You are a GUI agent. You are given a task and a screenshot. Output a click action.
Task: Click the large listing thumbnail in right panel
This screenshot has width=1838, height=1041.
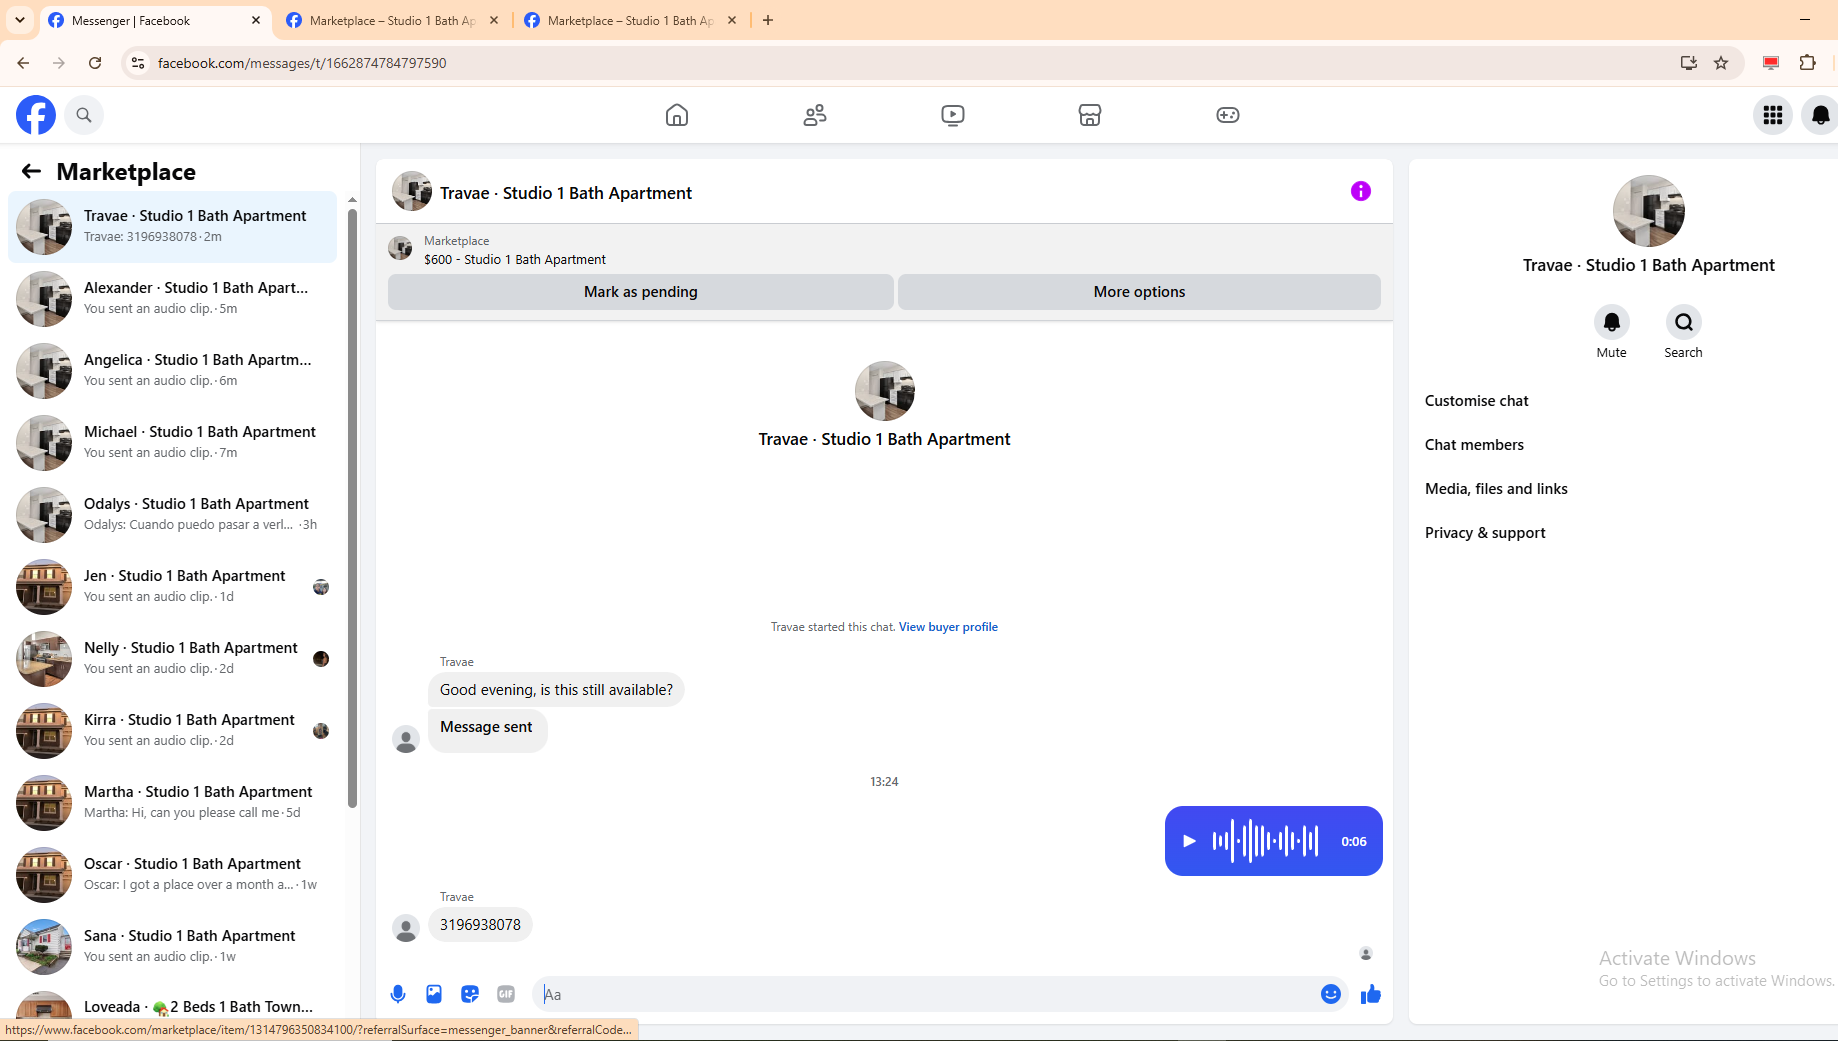(1649, 211)
